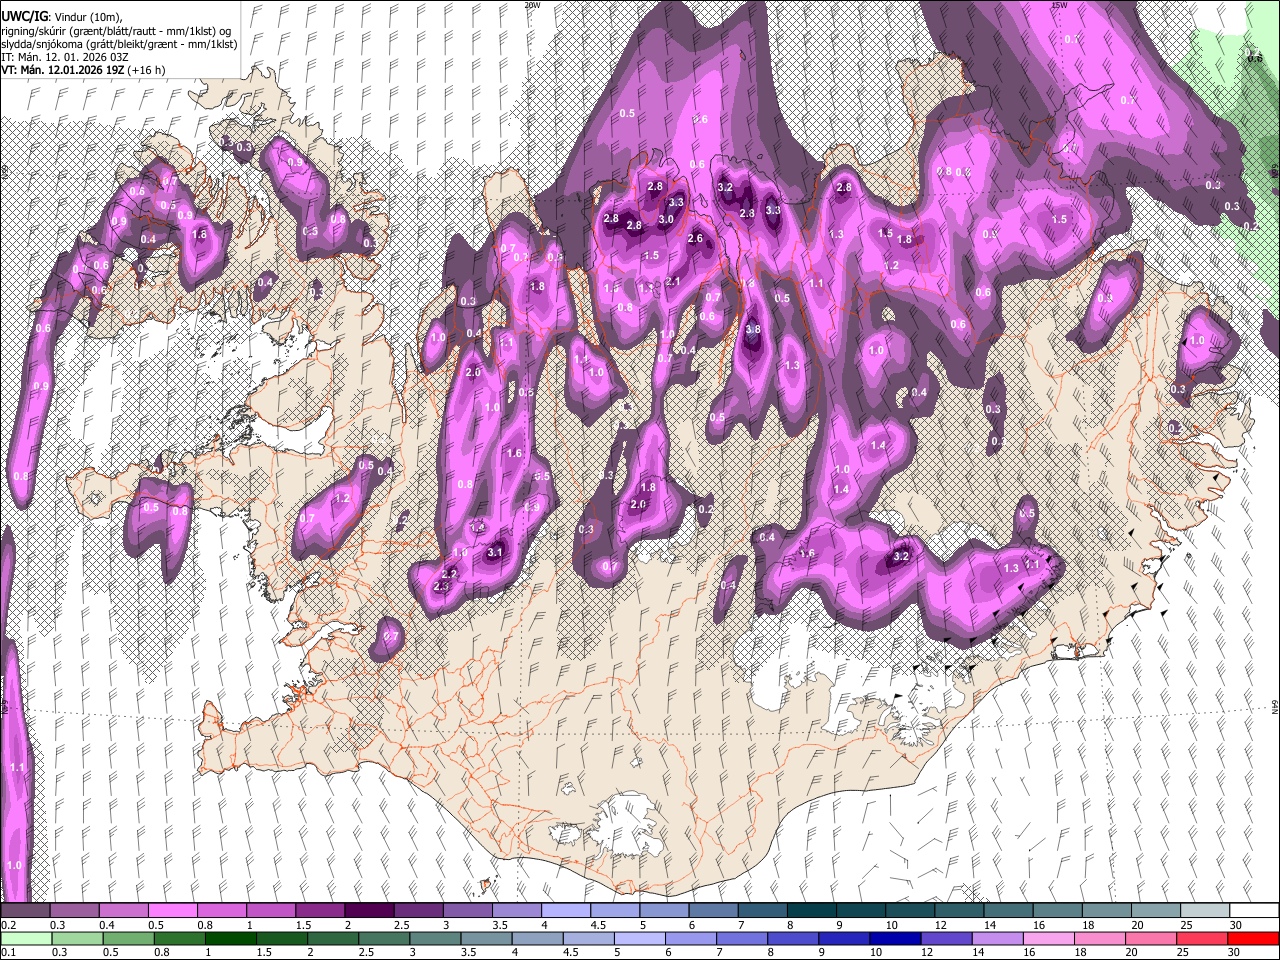Pick the darkest green rain swatch labeled 1
The width and height of the screenshot is (1280, 960).
pos(230,939)
